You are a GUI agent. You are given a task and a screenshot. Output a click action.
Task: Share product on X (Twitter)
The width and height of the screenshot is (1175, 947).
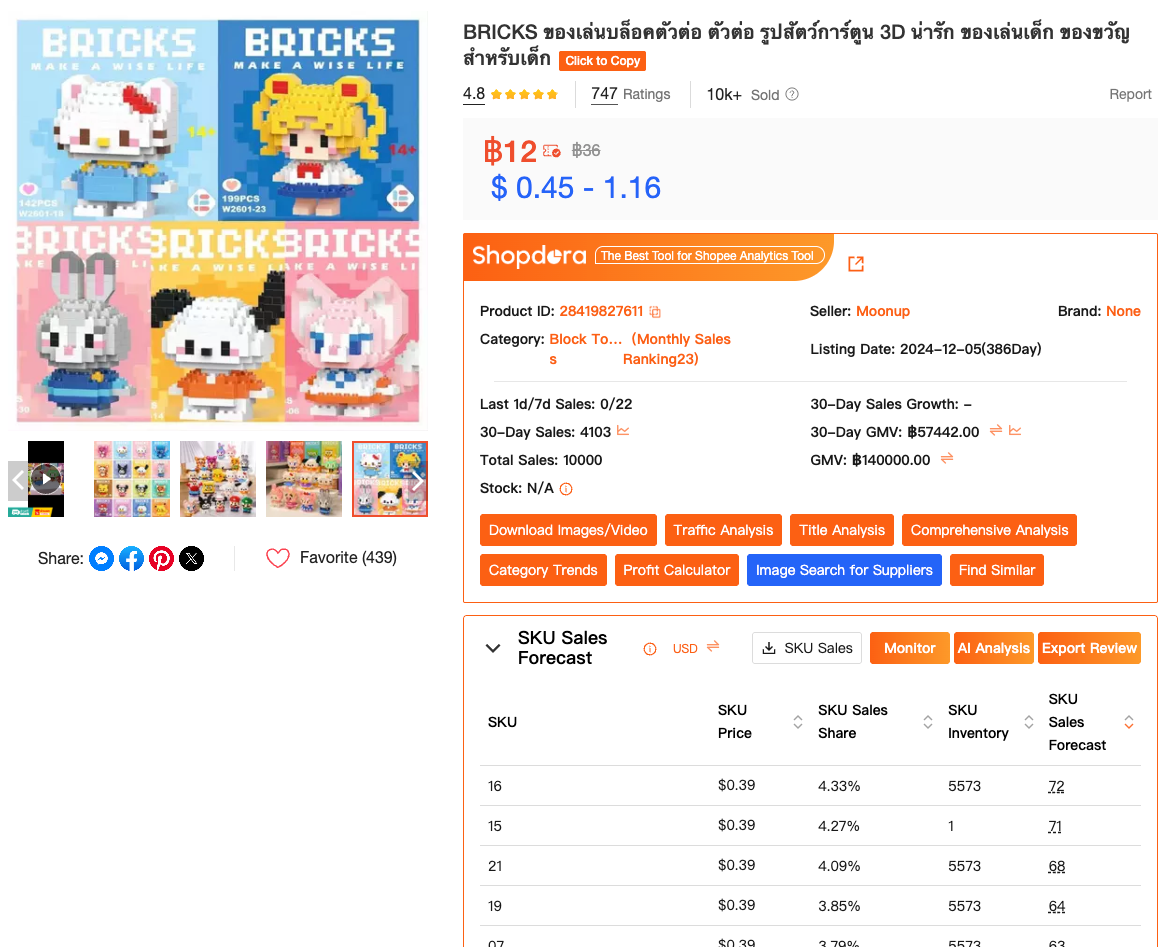click(191, 558)
